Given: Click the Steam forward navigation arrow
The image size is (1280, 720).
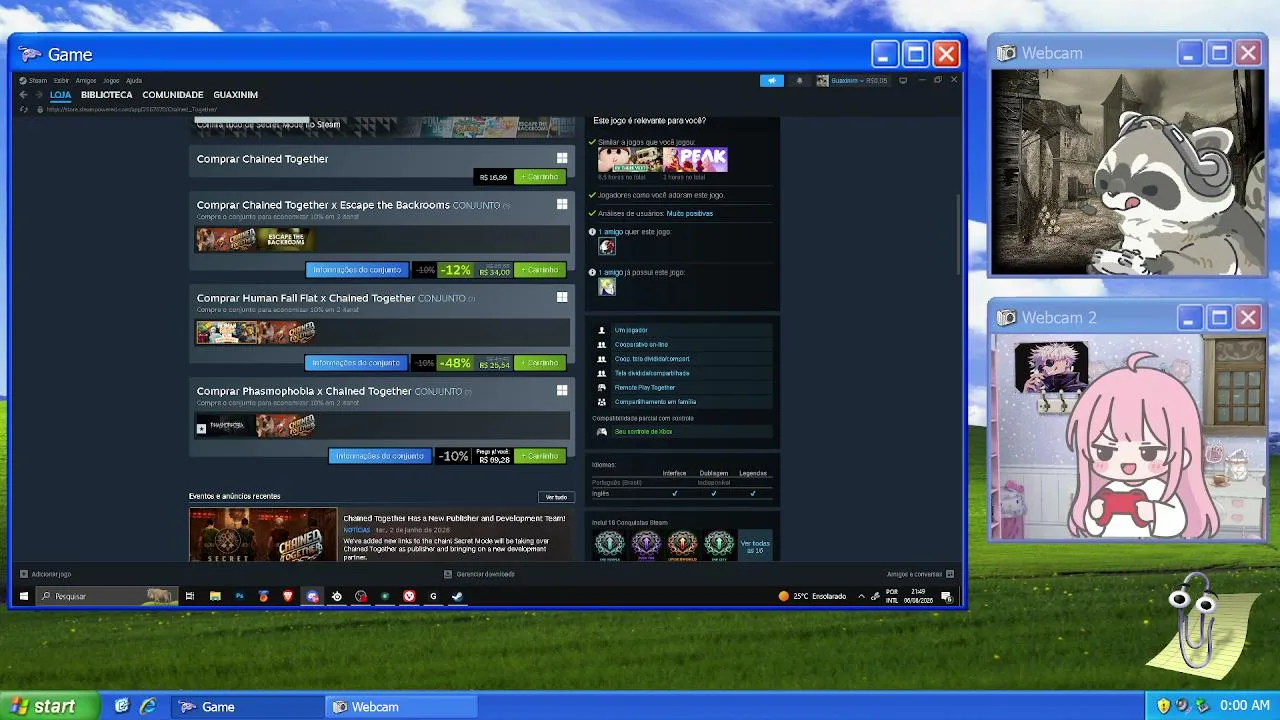Looking at the screenshot, I should pos(37,95).
